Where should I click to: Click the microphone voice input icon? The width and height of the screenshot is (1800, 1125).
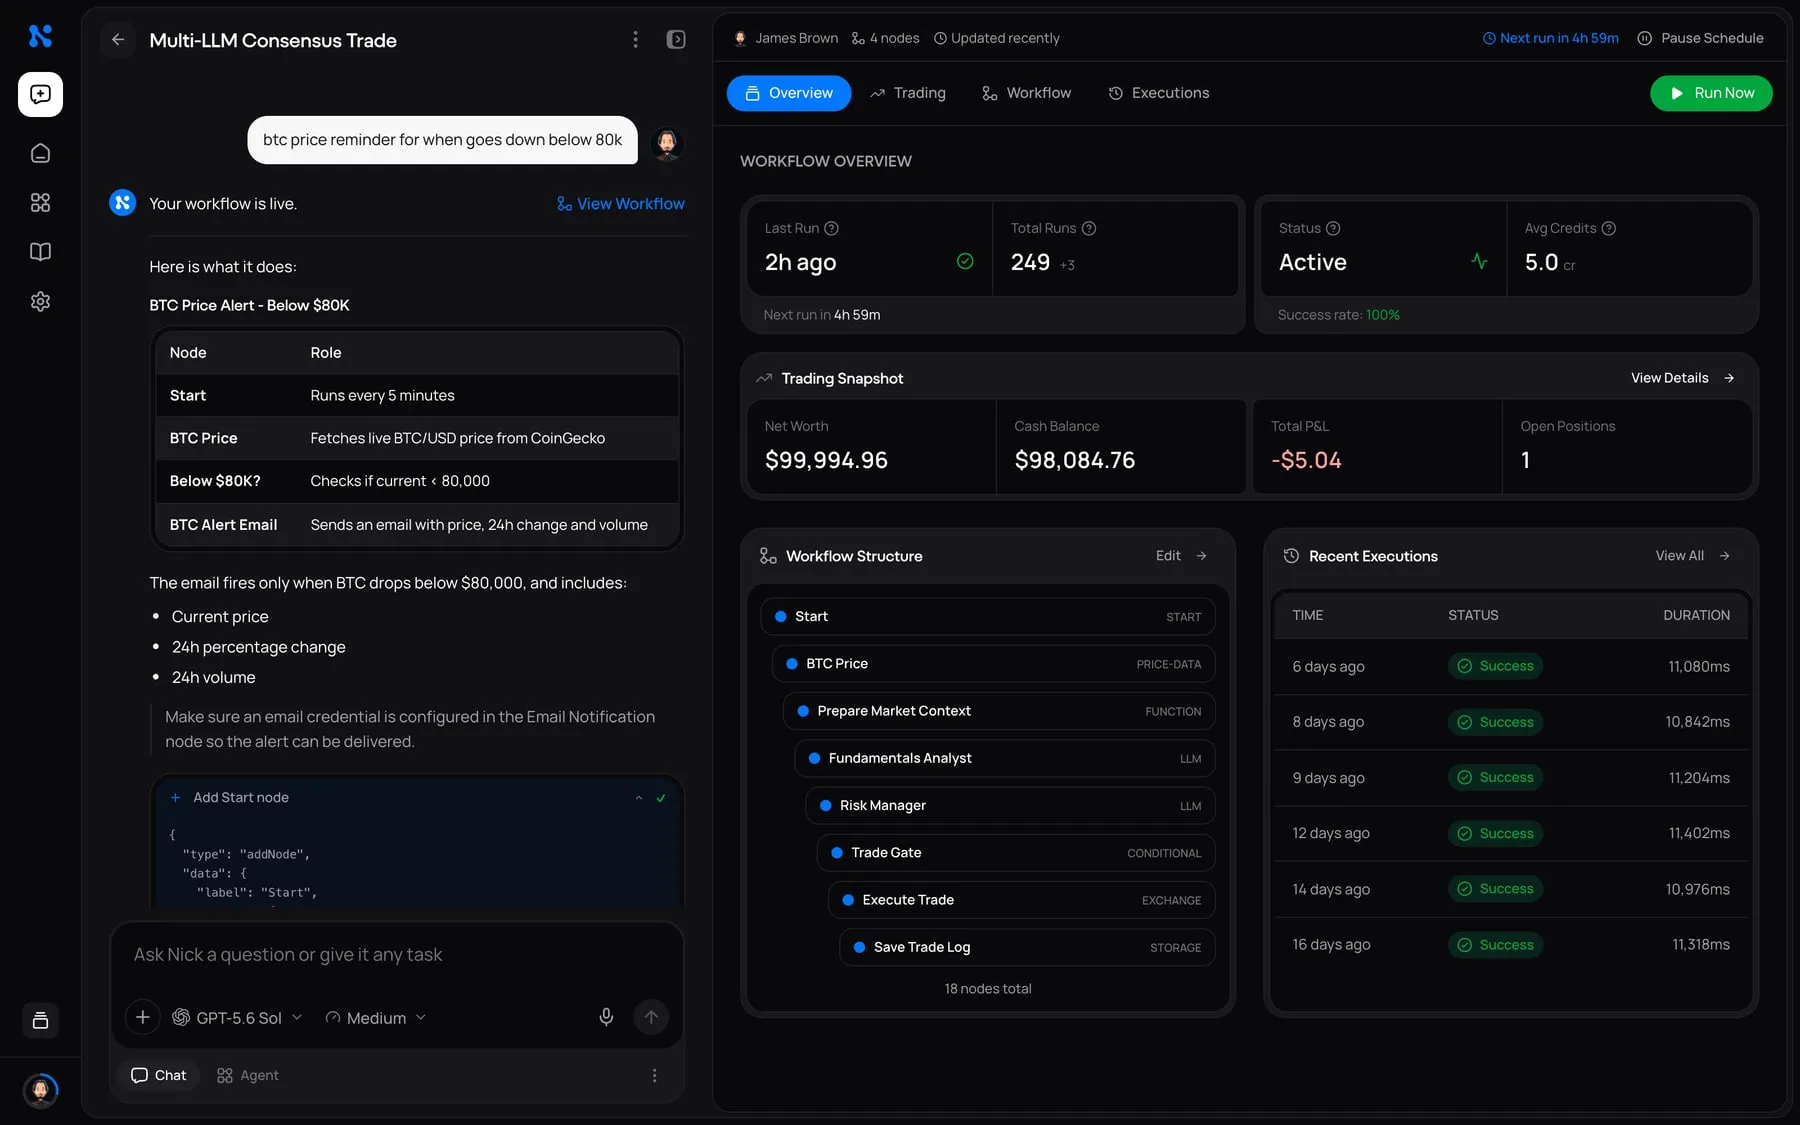point(606,1017)
